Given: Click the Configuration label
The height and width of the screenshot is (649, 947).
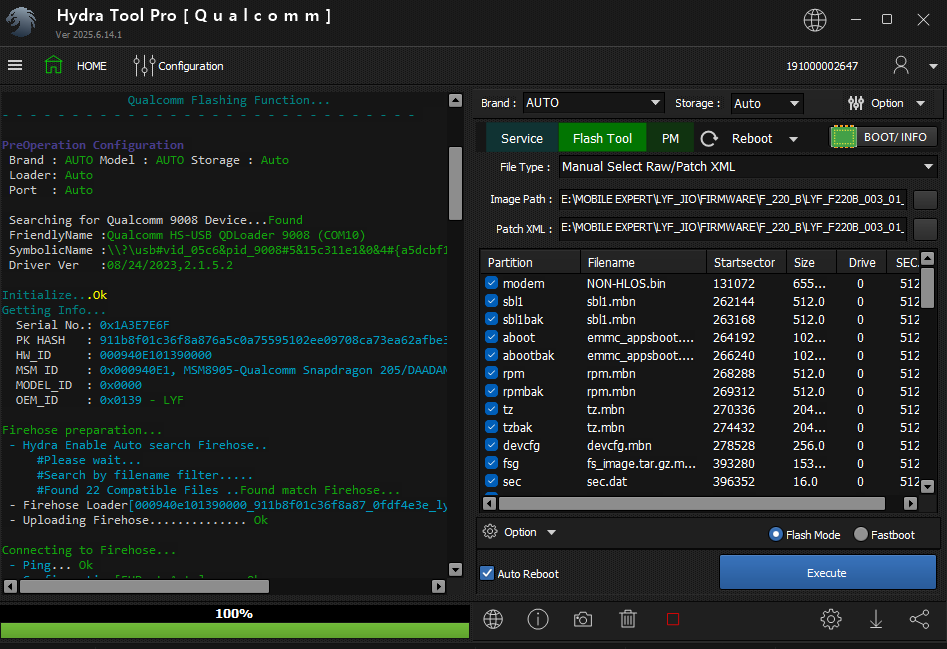Looking at the screenshot, I should 191,66.
